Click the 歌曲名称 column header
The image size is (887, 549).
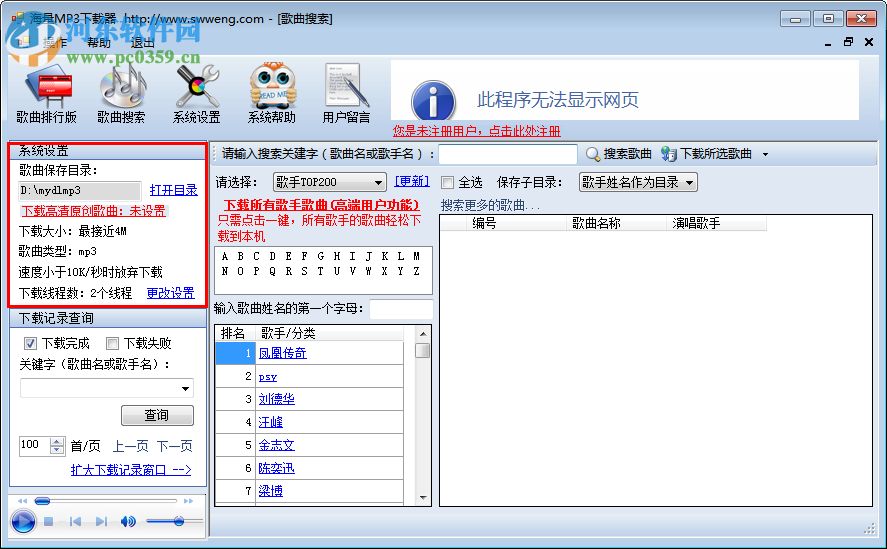click(x=615, y=224)
